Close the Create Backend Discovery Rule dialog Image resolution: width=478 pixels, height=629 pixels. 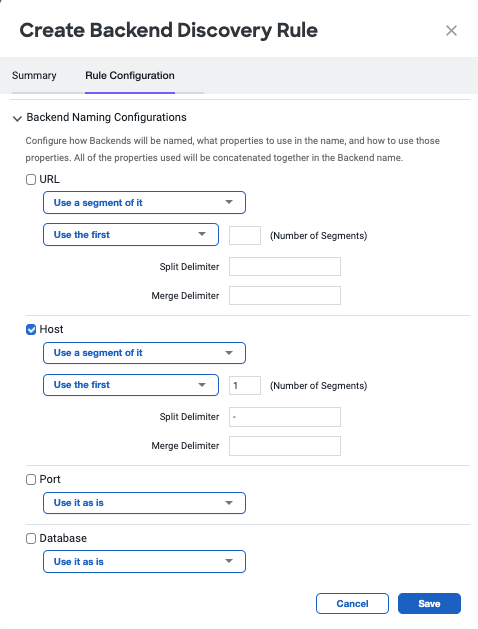pos(451,30)
